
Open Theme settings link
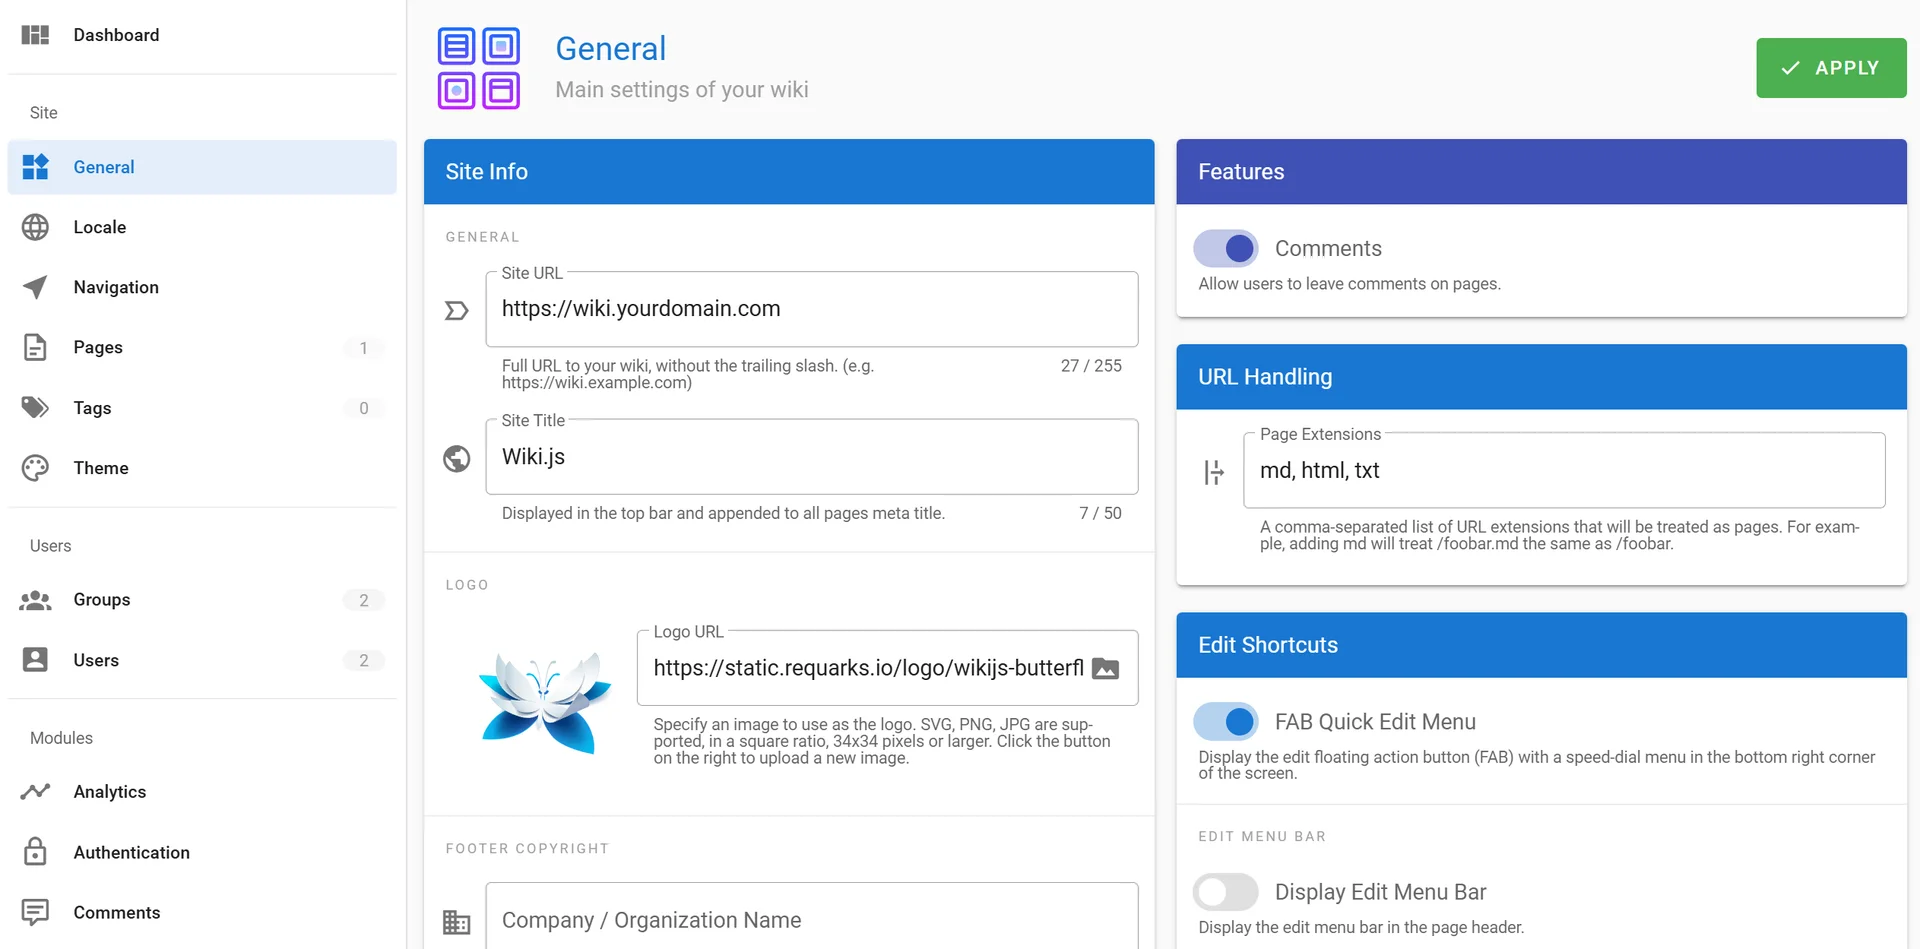click(x=202, y=468)
